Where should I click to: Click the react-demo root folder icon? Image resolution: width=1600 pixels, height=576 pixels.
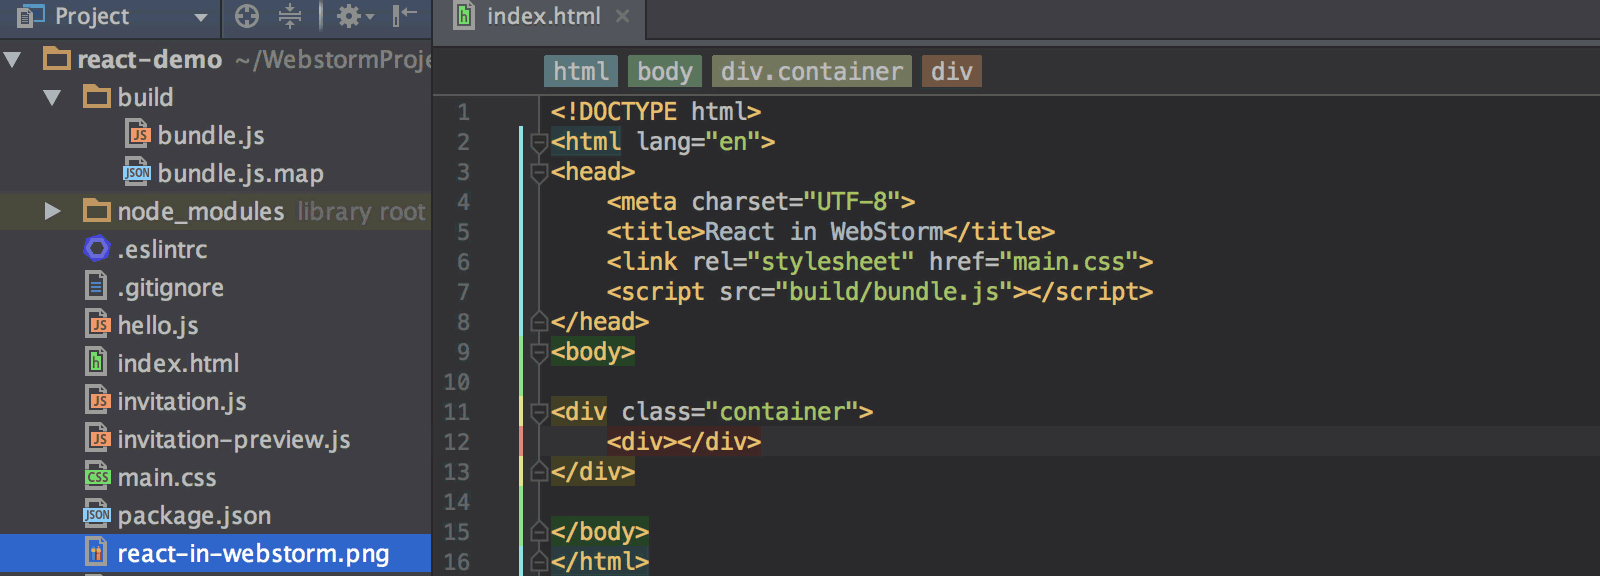57,58
